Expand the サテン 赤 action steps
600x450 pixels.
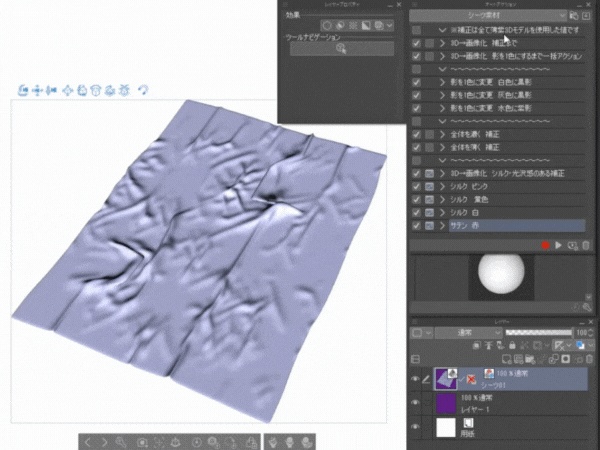click(442, 225)
